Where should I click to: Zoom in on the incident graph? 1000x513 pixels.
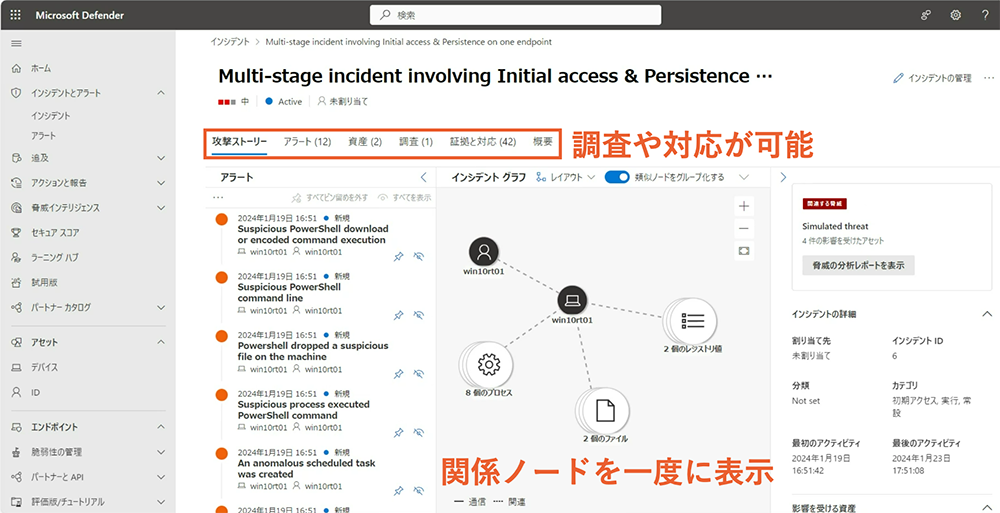click(x=744, y=206)
